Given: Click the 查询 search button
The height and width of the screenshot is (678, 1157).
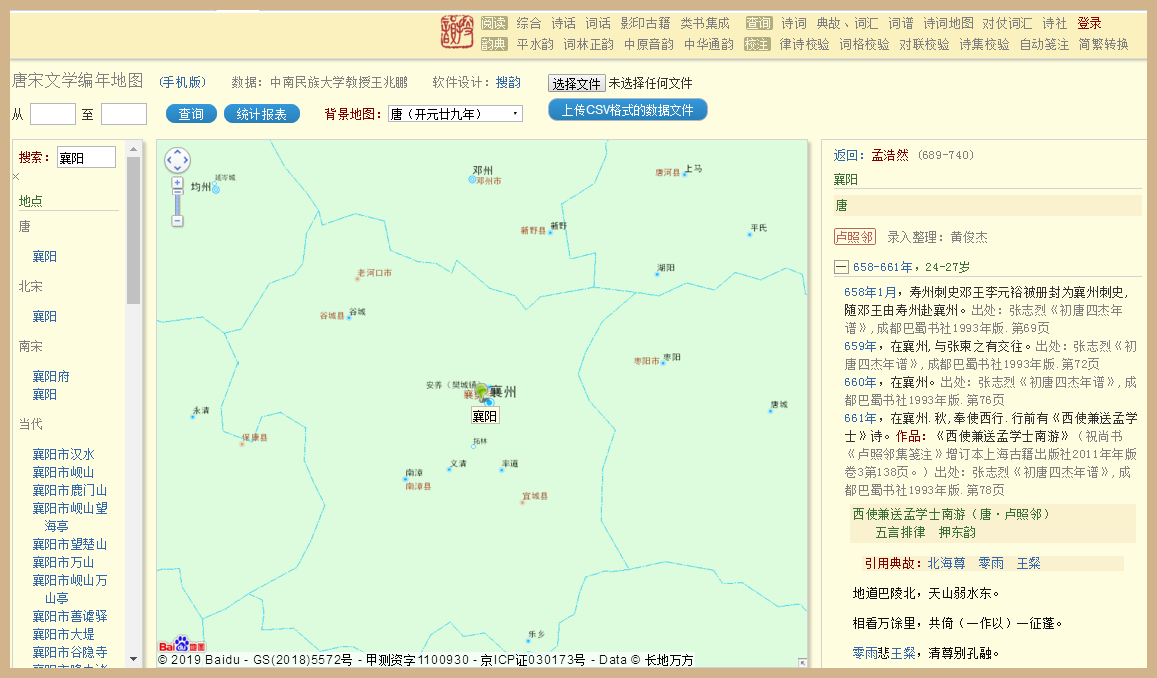Looking at the screenshot, I should click(190, 113).
